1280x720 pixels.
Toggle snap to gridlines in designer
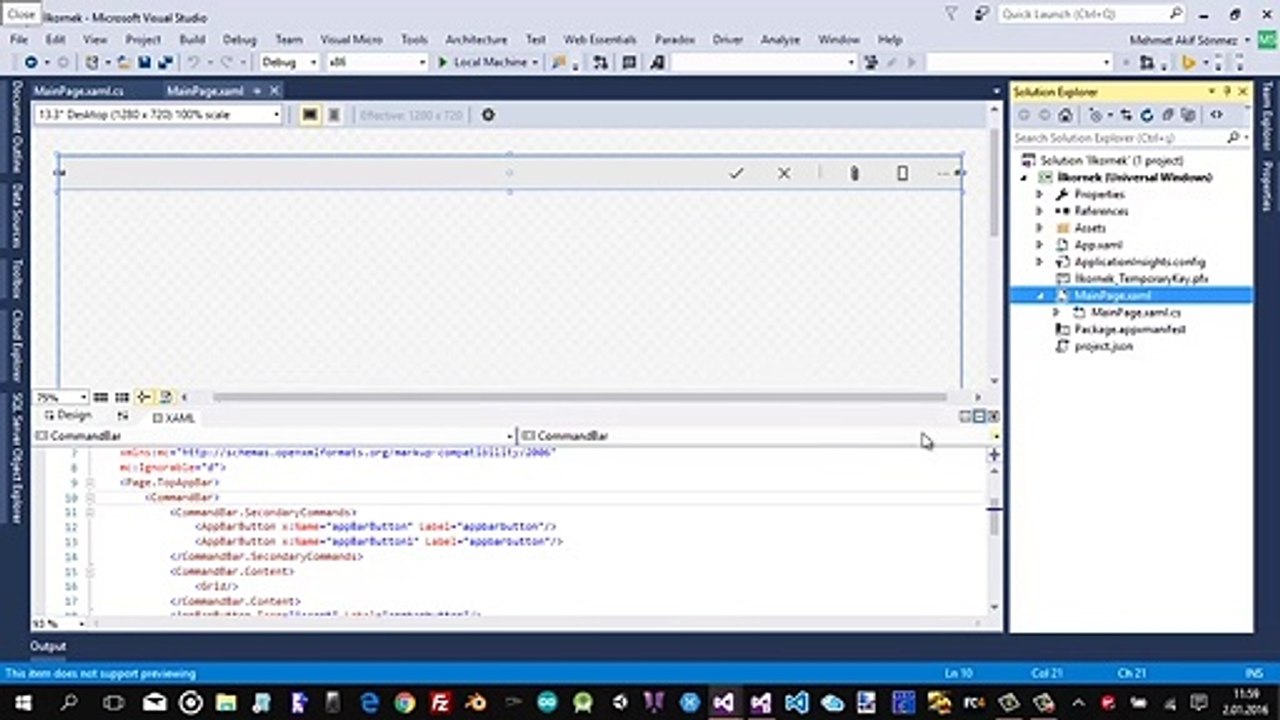click(x=122, y=397)
